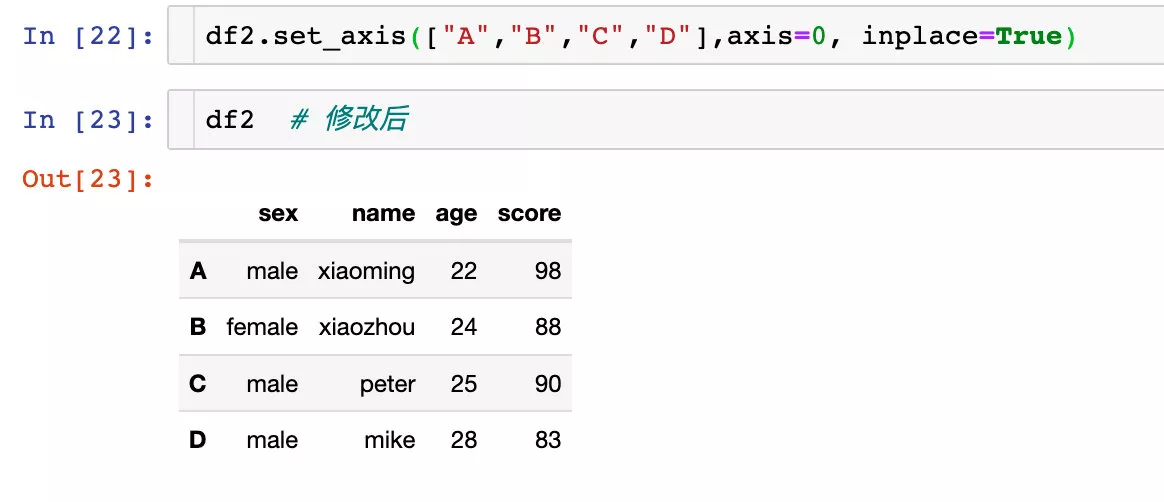Click row index label D
This screenshot has width=1164, height=502.
pos(197,440)
